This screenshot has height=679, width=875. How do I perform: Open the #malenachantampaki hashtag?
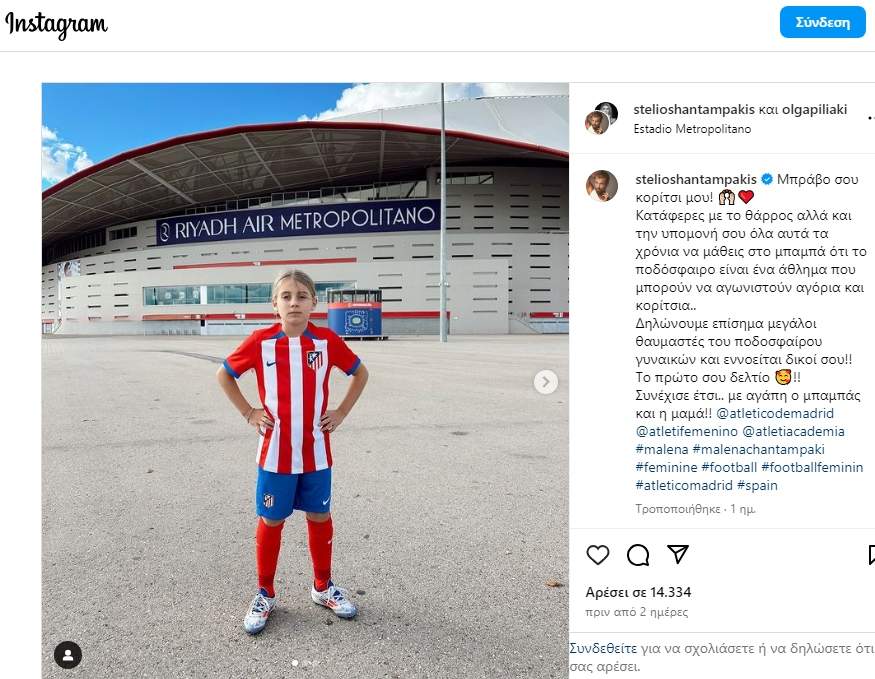758,449
